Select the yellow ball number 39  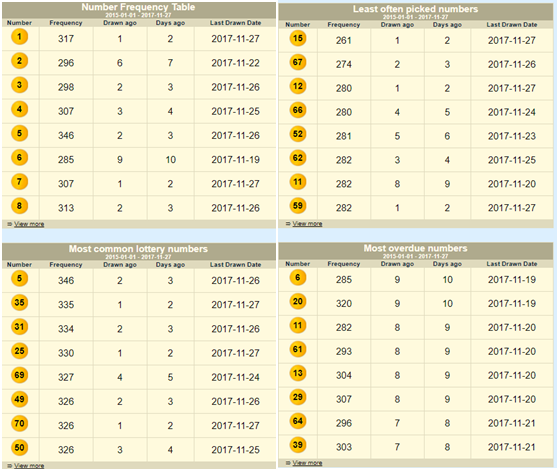point(298,445)
